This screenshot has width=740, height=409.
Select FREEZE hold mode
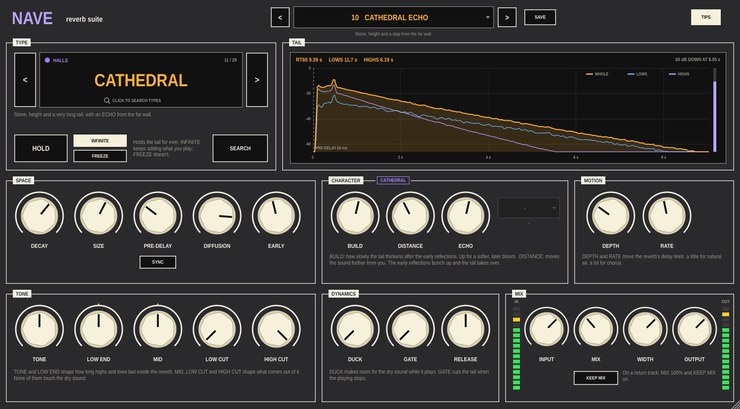100,156
